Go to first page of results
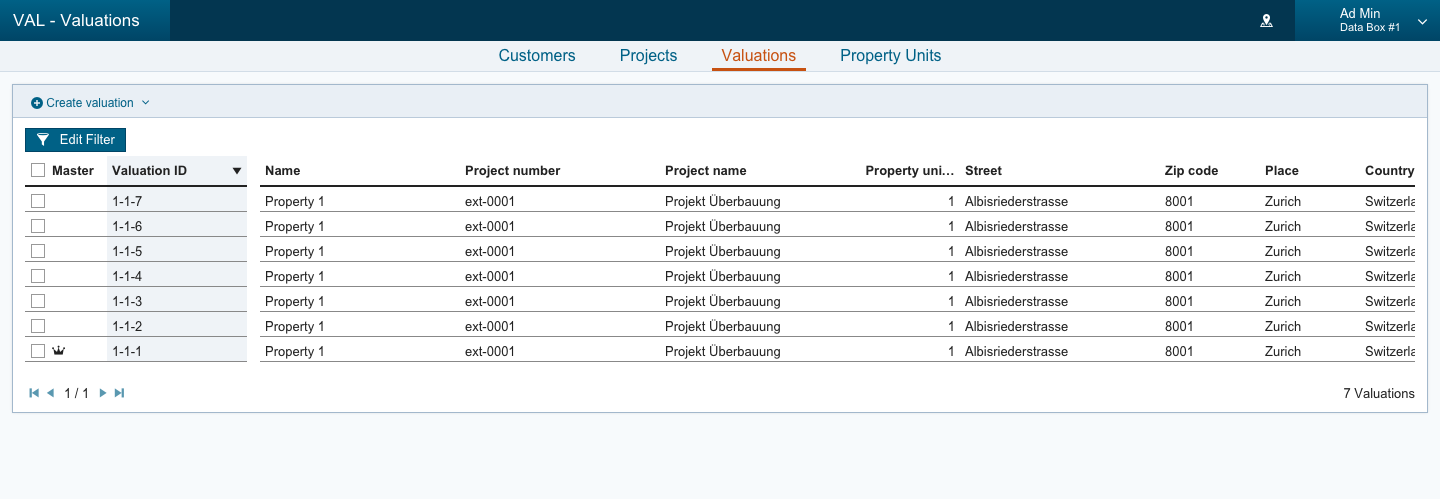 click(34, 393)
